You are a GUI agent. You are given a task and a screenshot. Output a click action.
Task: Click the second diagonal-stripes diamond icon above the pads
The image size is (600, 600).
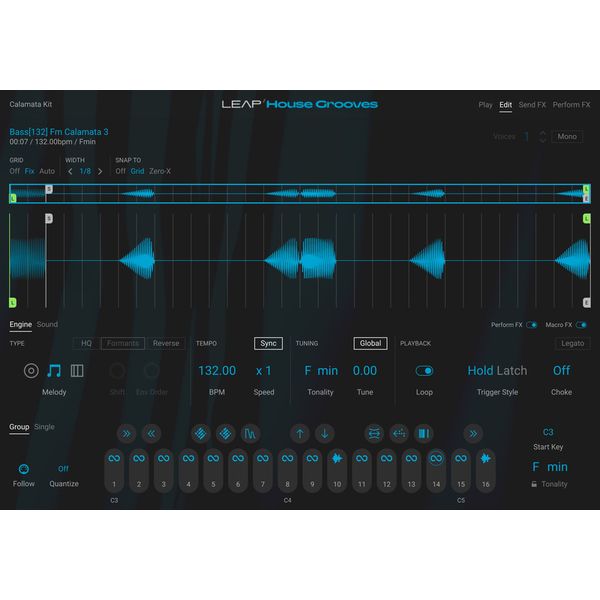coord(225,434)
